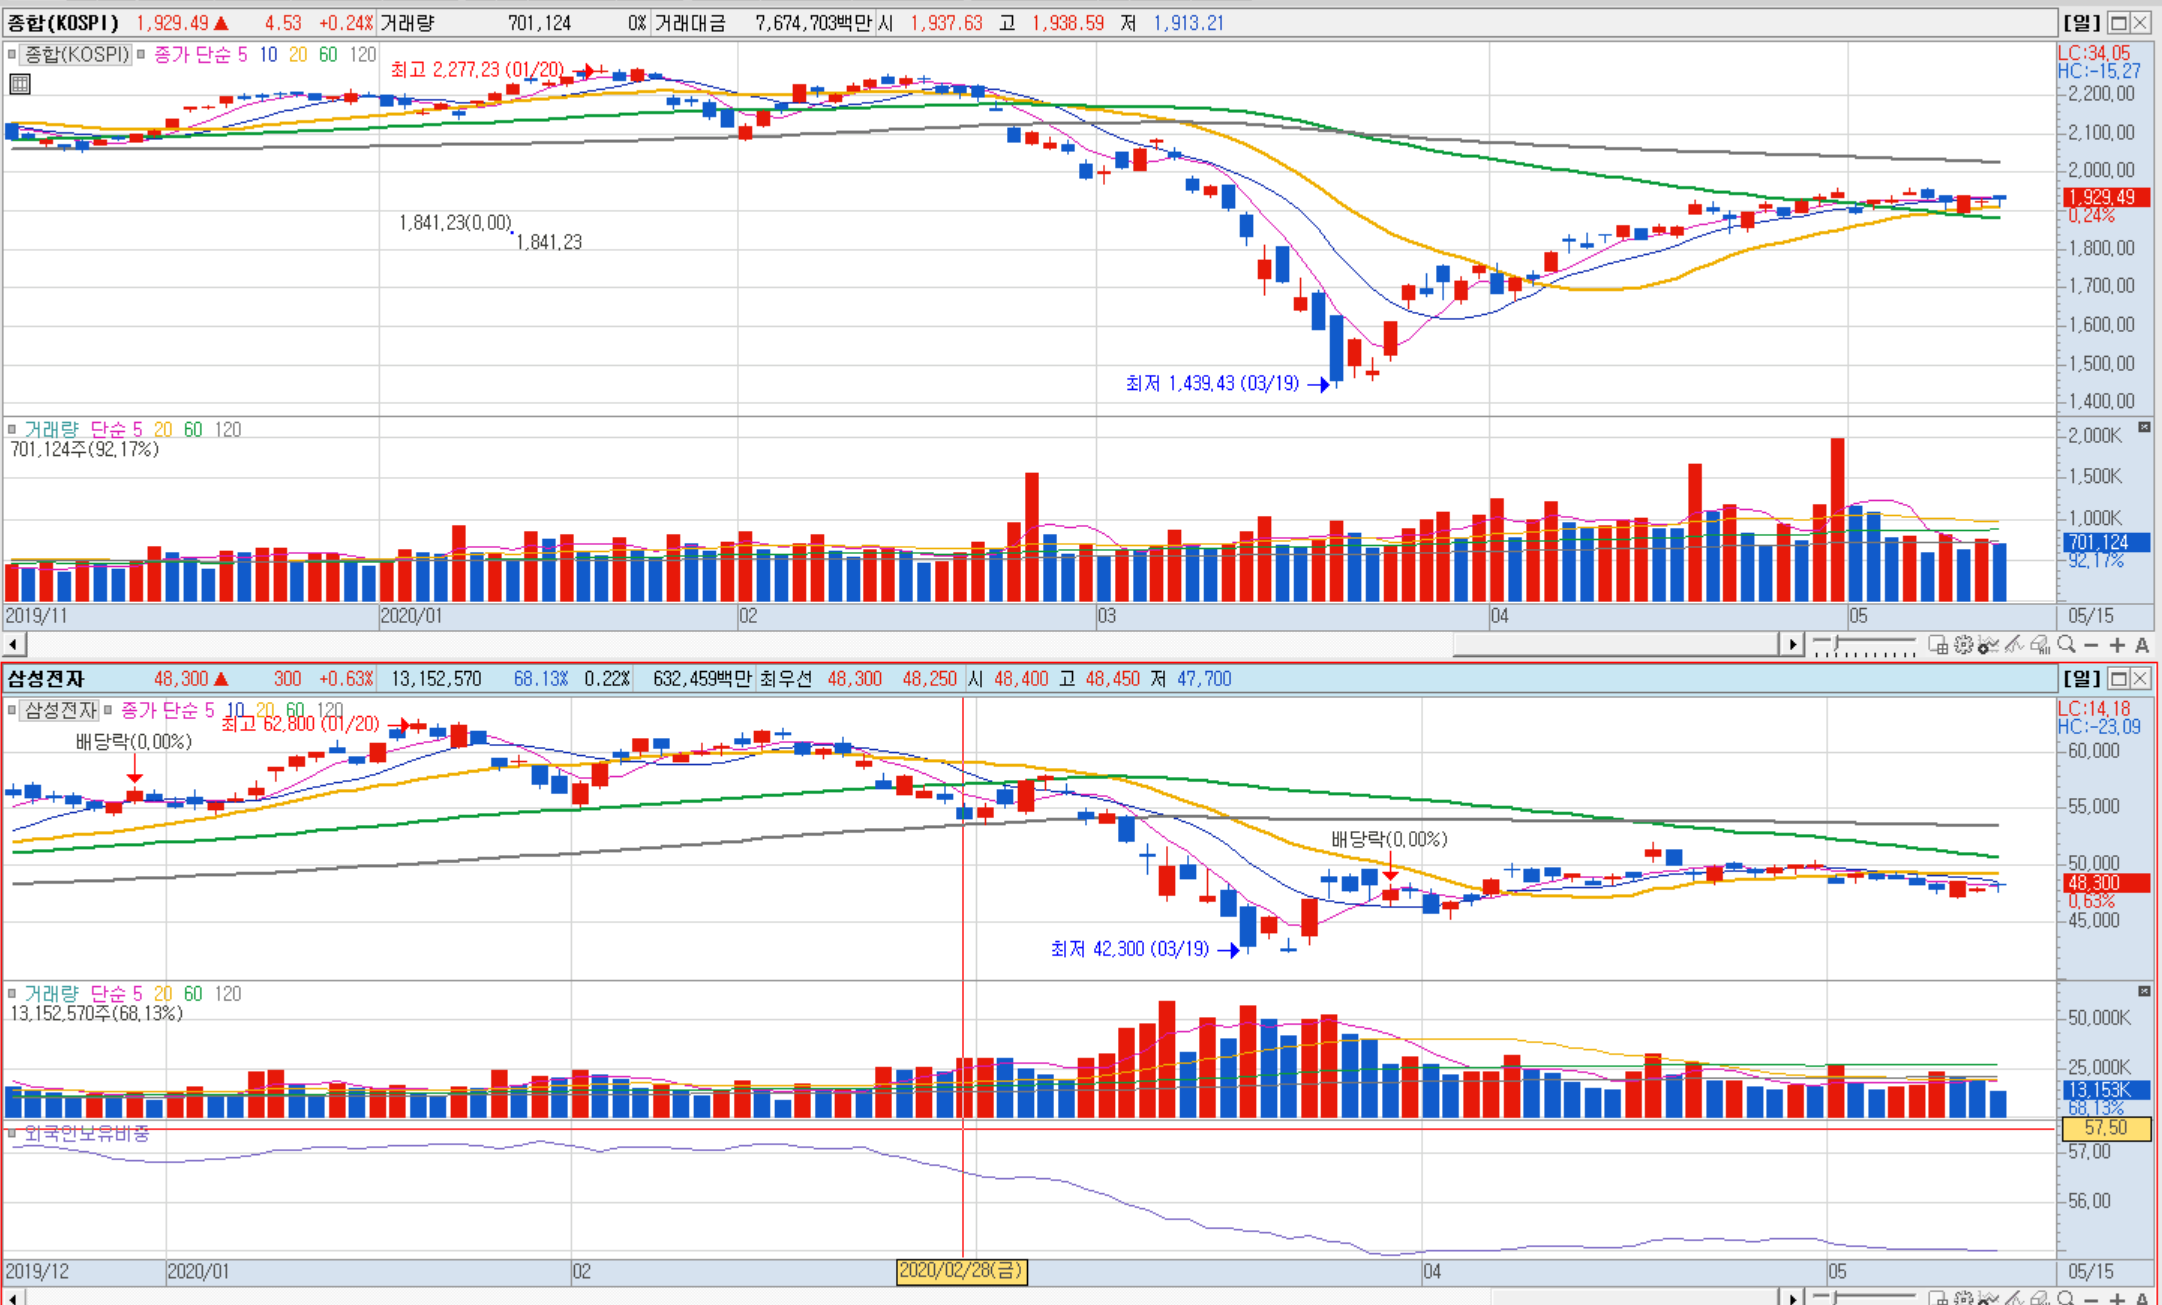
Task: Click the eraser icon in the KOSPI toolbar
Action: click(x=2040, y=646)
